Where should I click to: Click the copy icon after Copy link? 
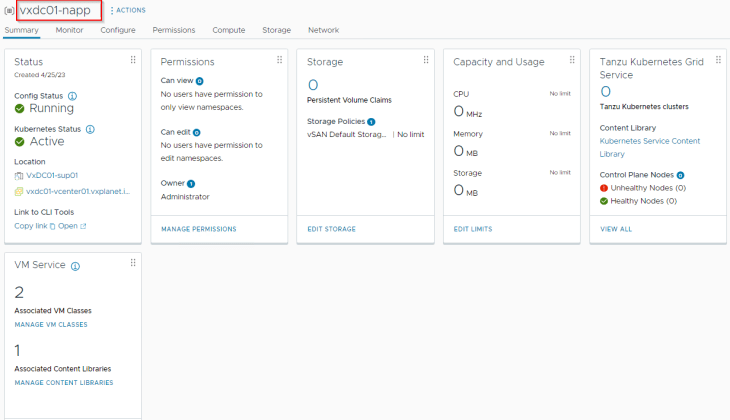52,226
